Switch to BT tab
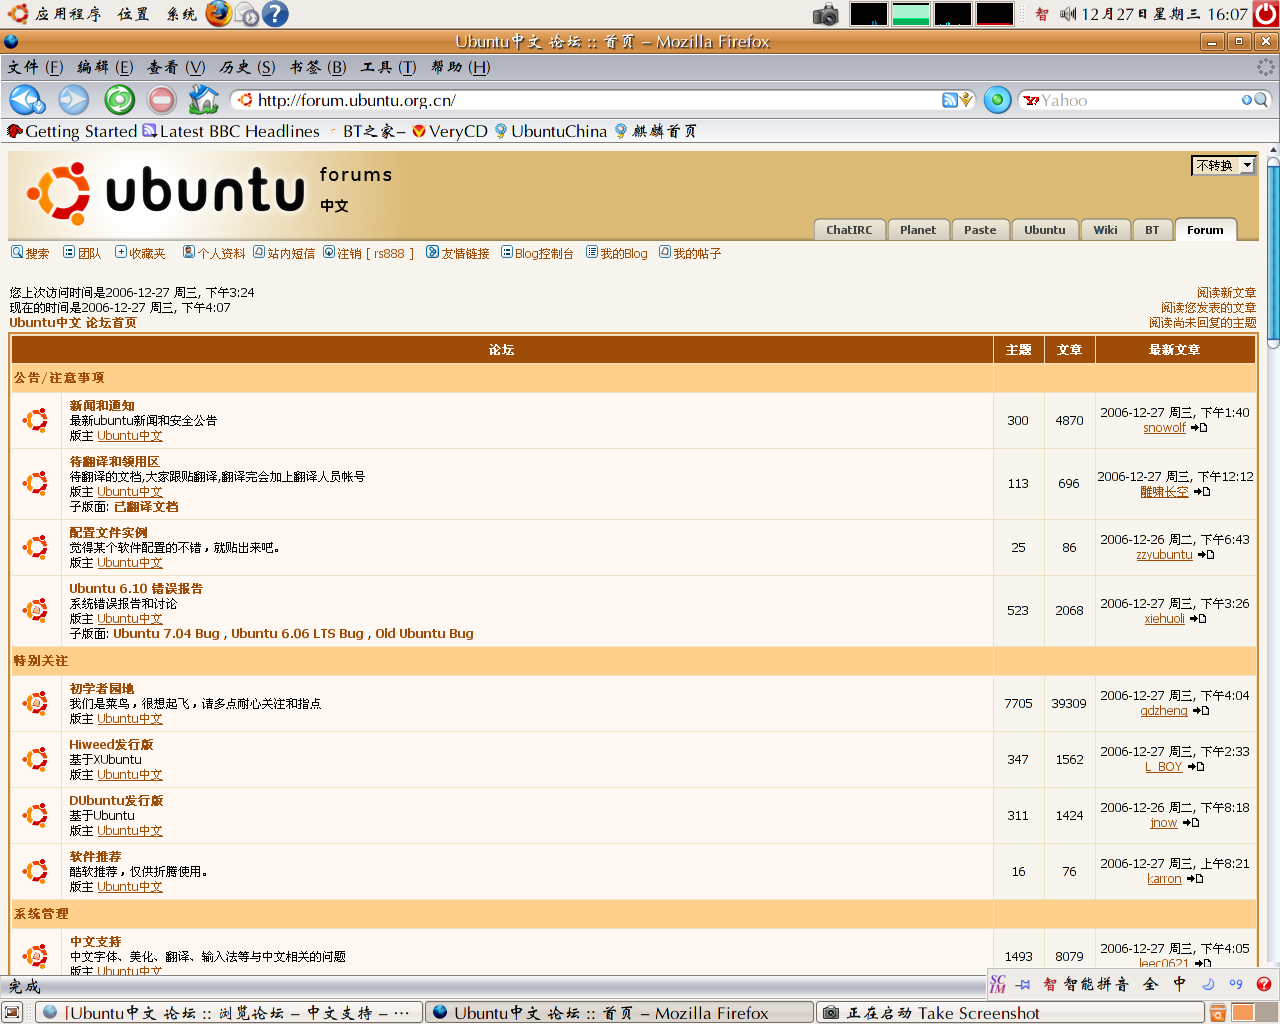Screen dimensions: 1280x1024 1152,229
